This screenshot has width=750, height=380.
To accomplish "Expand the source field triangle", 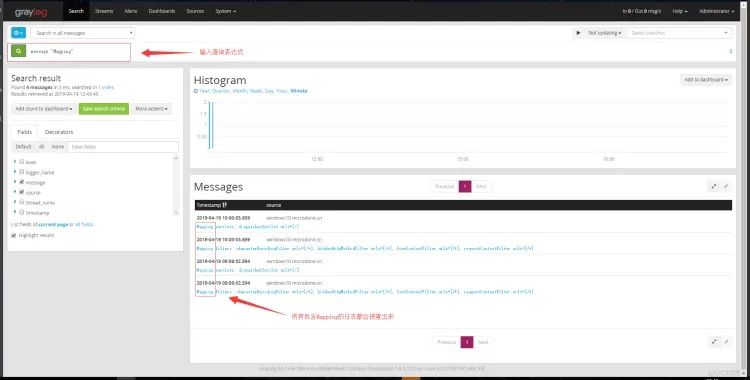I will pyautogui.click(x=15, y=192).
